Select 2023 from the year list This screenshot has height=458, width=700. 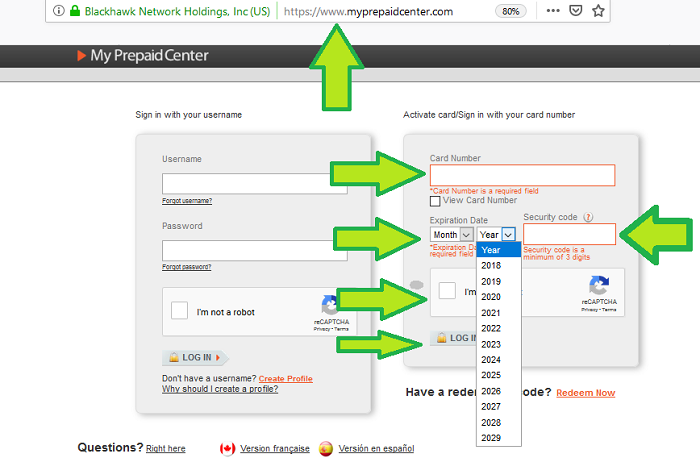click(499, 345)
